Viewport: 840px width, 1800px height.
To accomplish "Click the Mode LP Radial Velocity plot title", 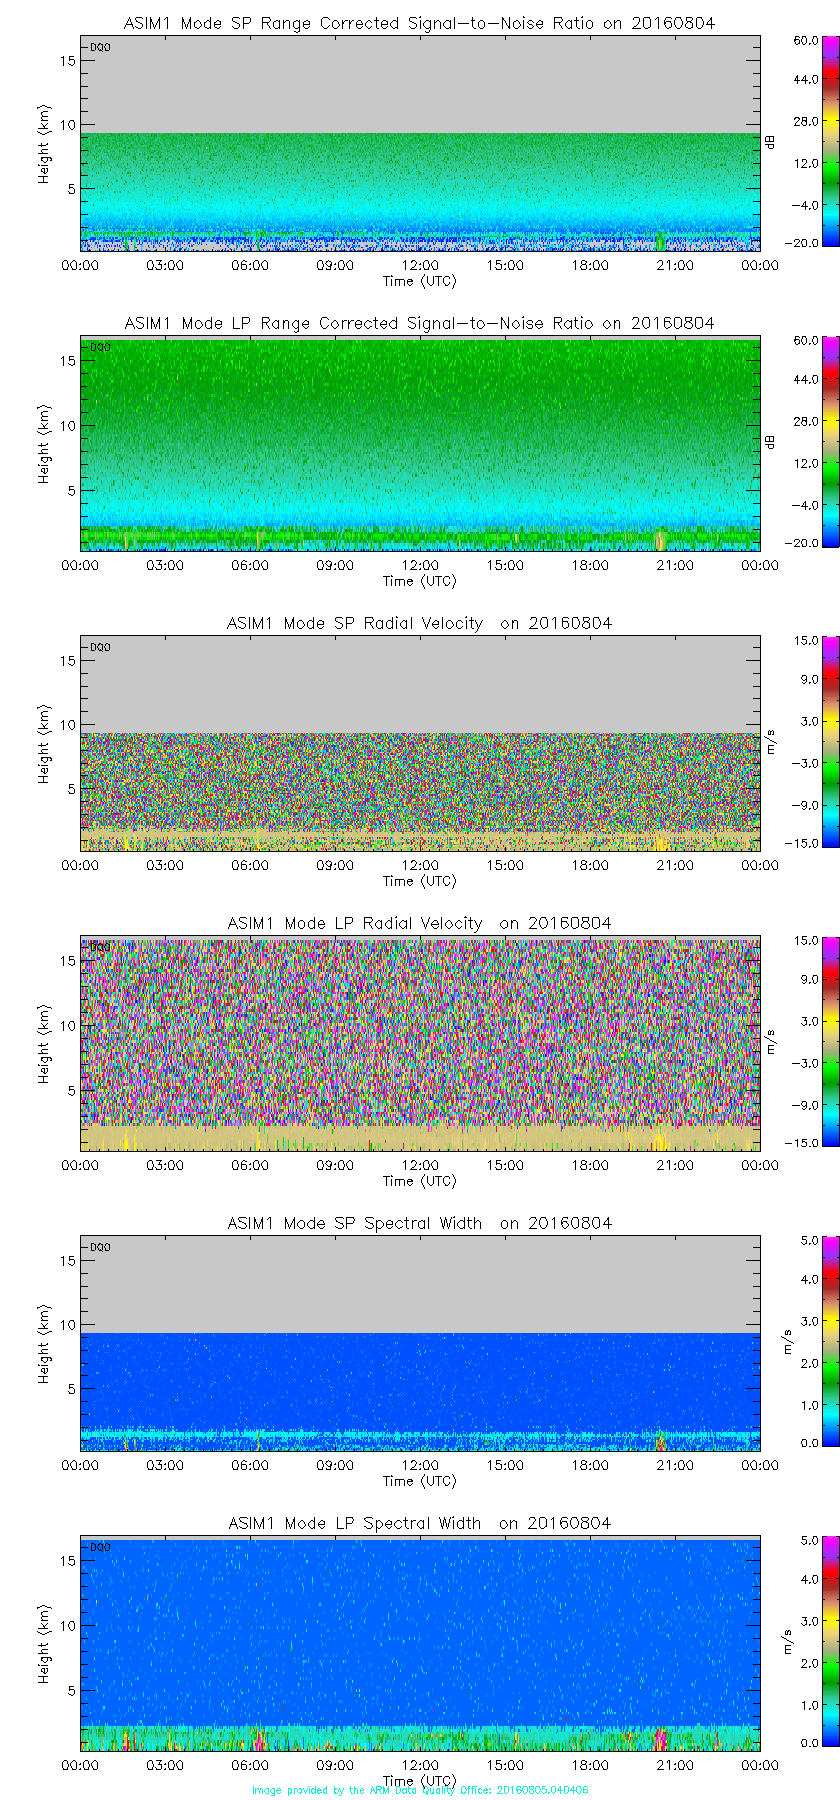I will 419,923.
